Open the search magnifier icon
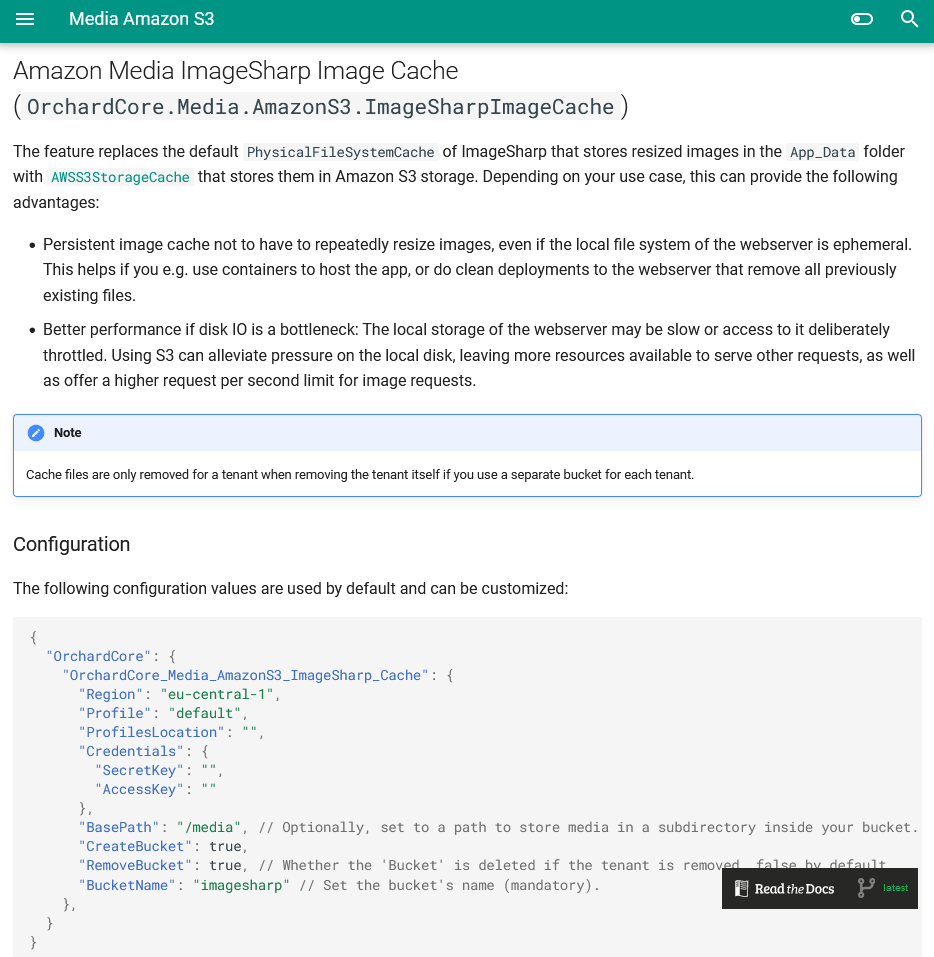 (x=909, y=19)
